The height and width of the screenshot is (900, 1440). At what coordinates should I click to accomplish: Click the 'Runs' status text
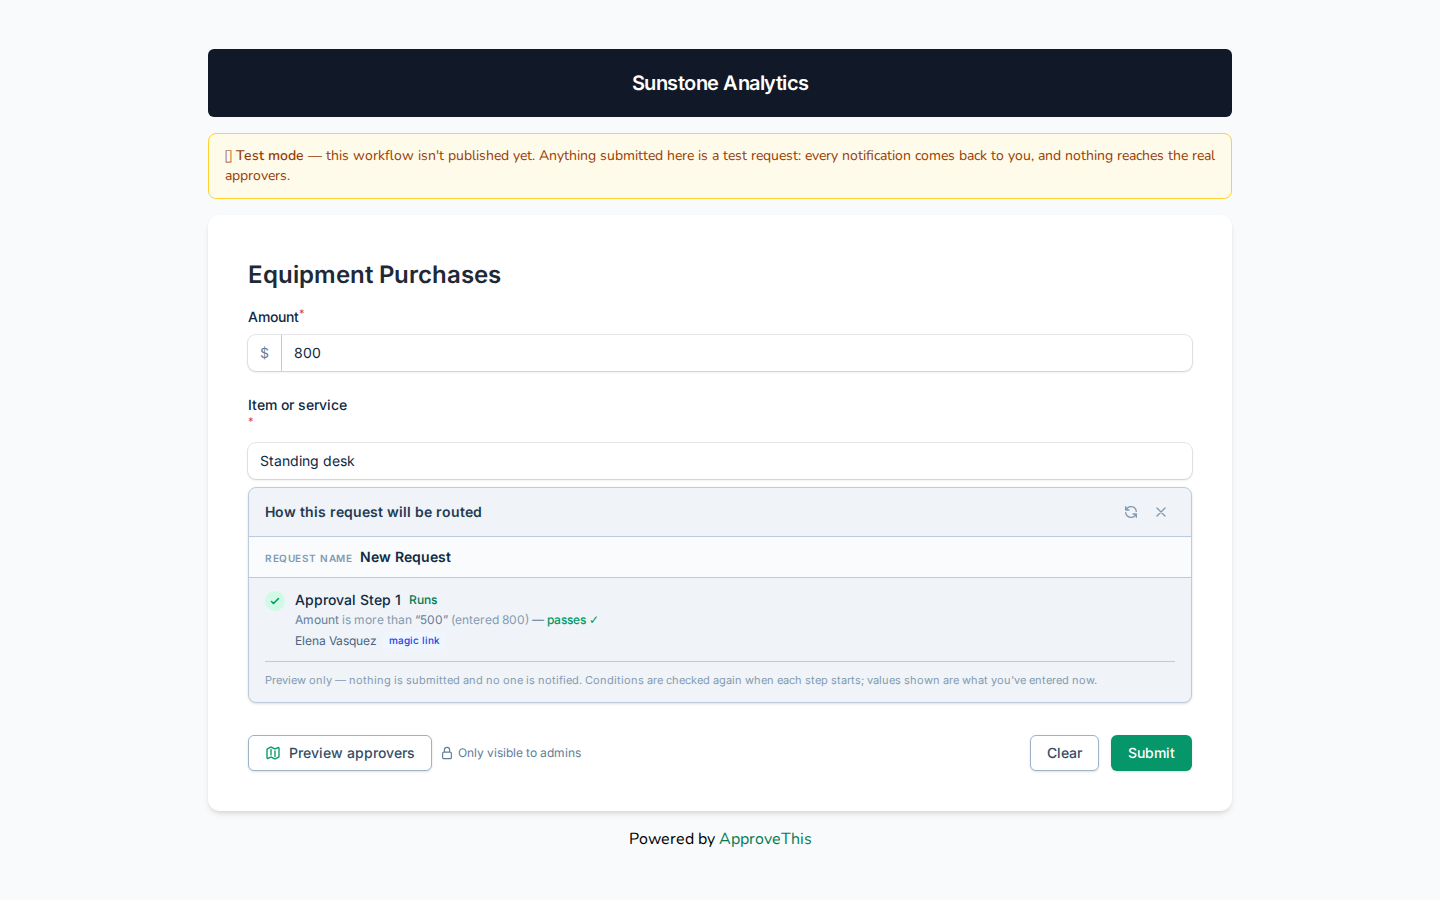(423, 600)
